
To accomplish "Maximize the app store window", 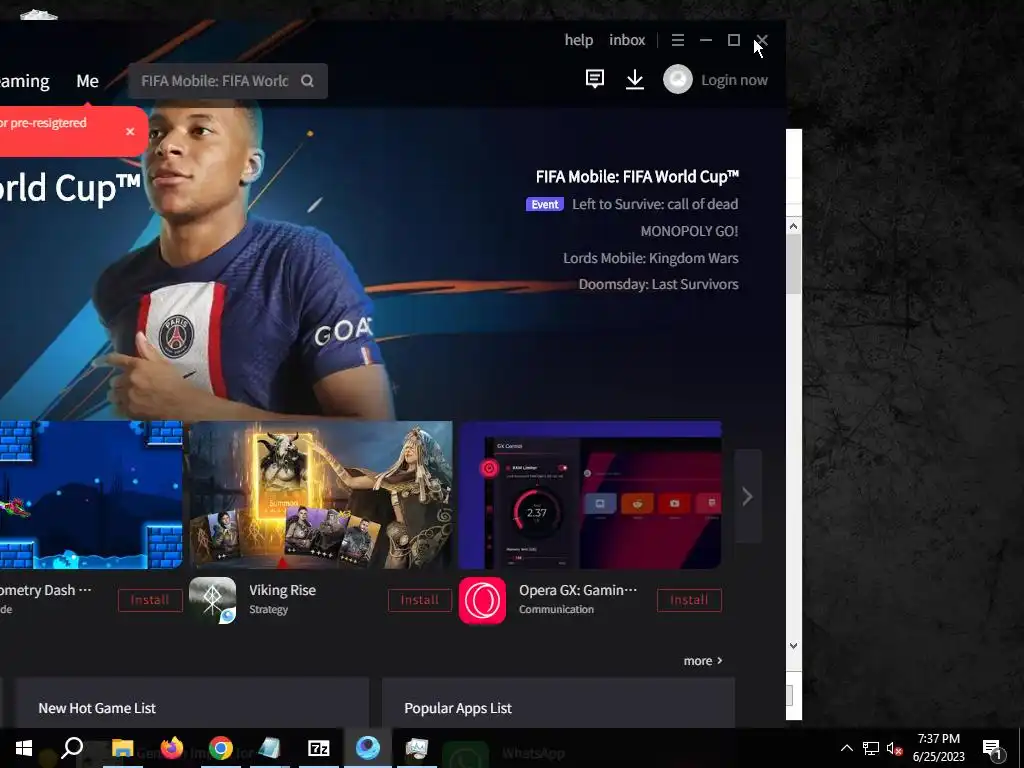I will coord(733,40).
